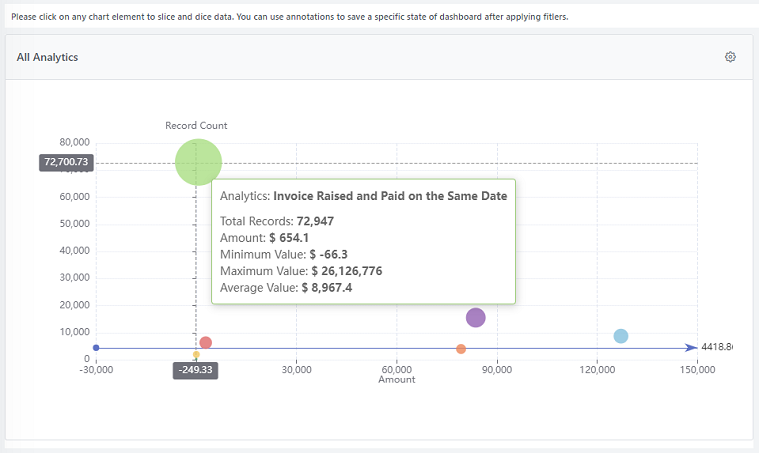Click the arrowhead ending the average line

coord(691,348)
